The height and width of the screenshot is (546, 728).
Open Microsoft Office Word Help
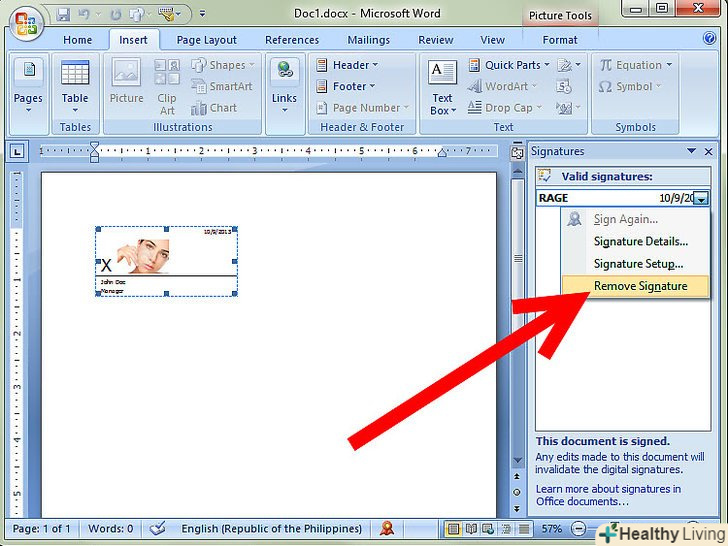[x=709, y=38]
